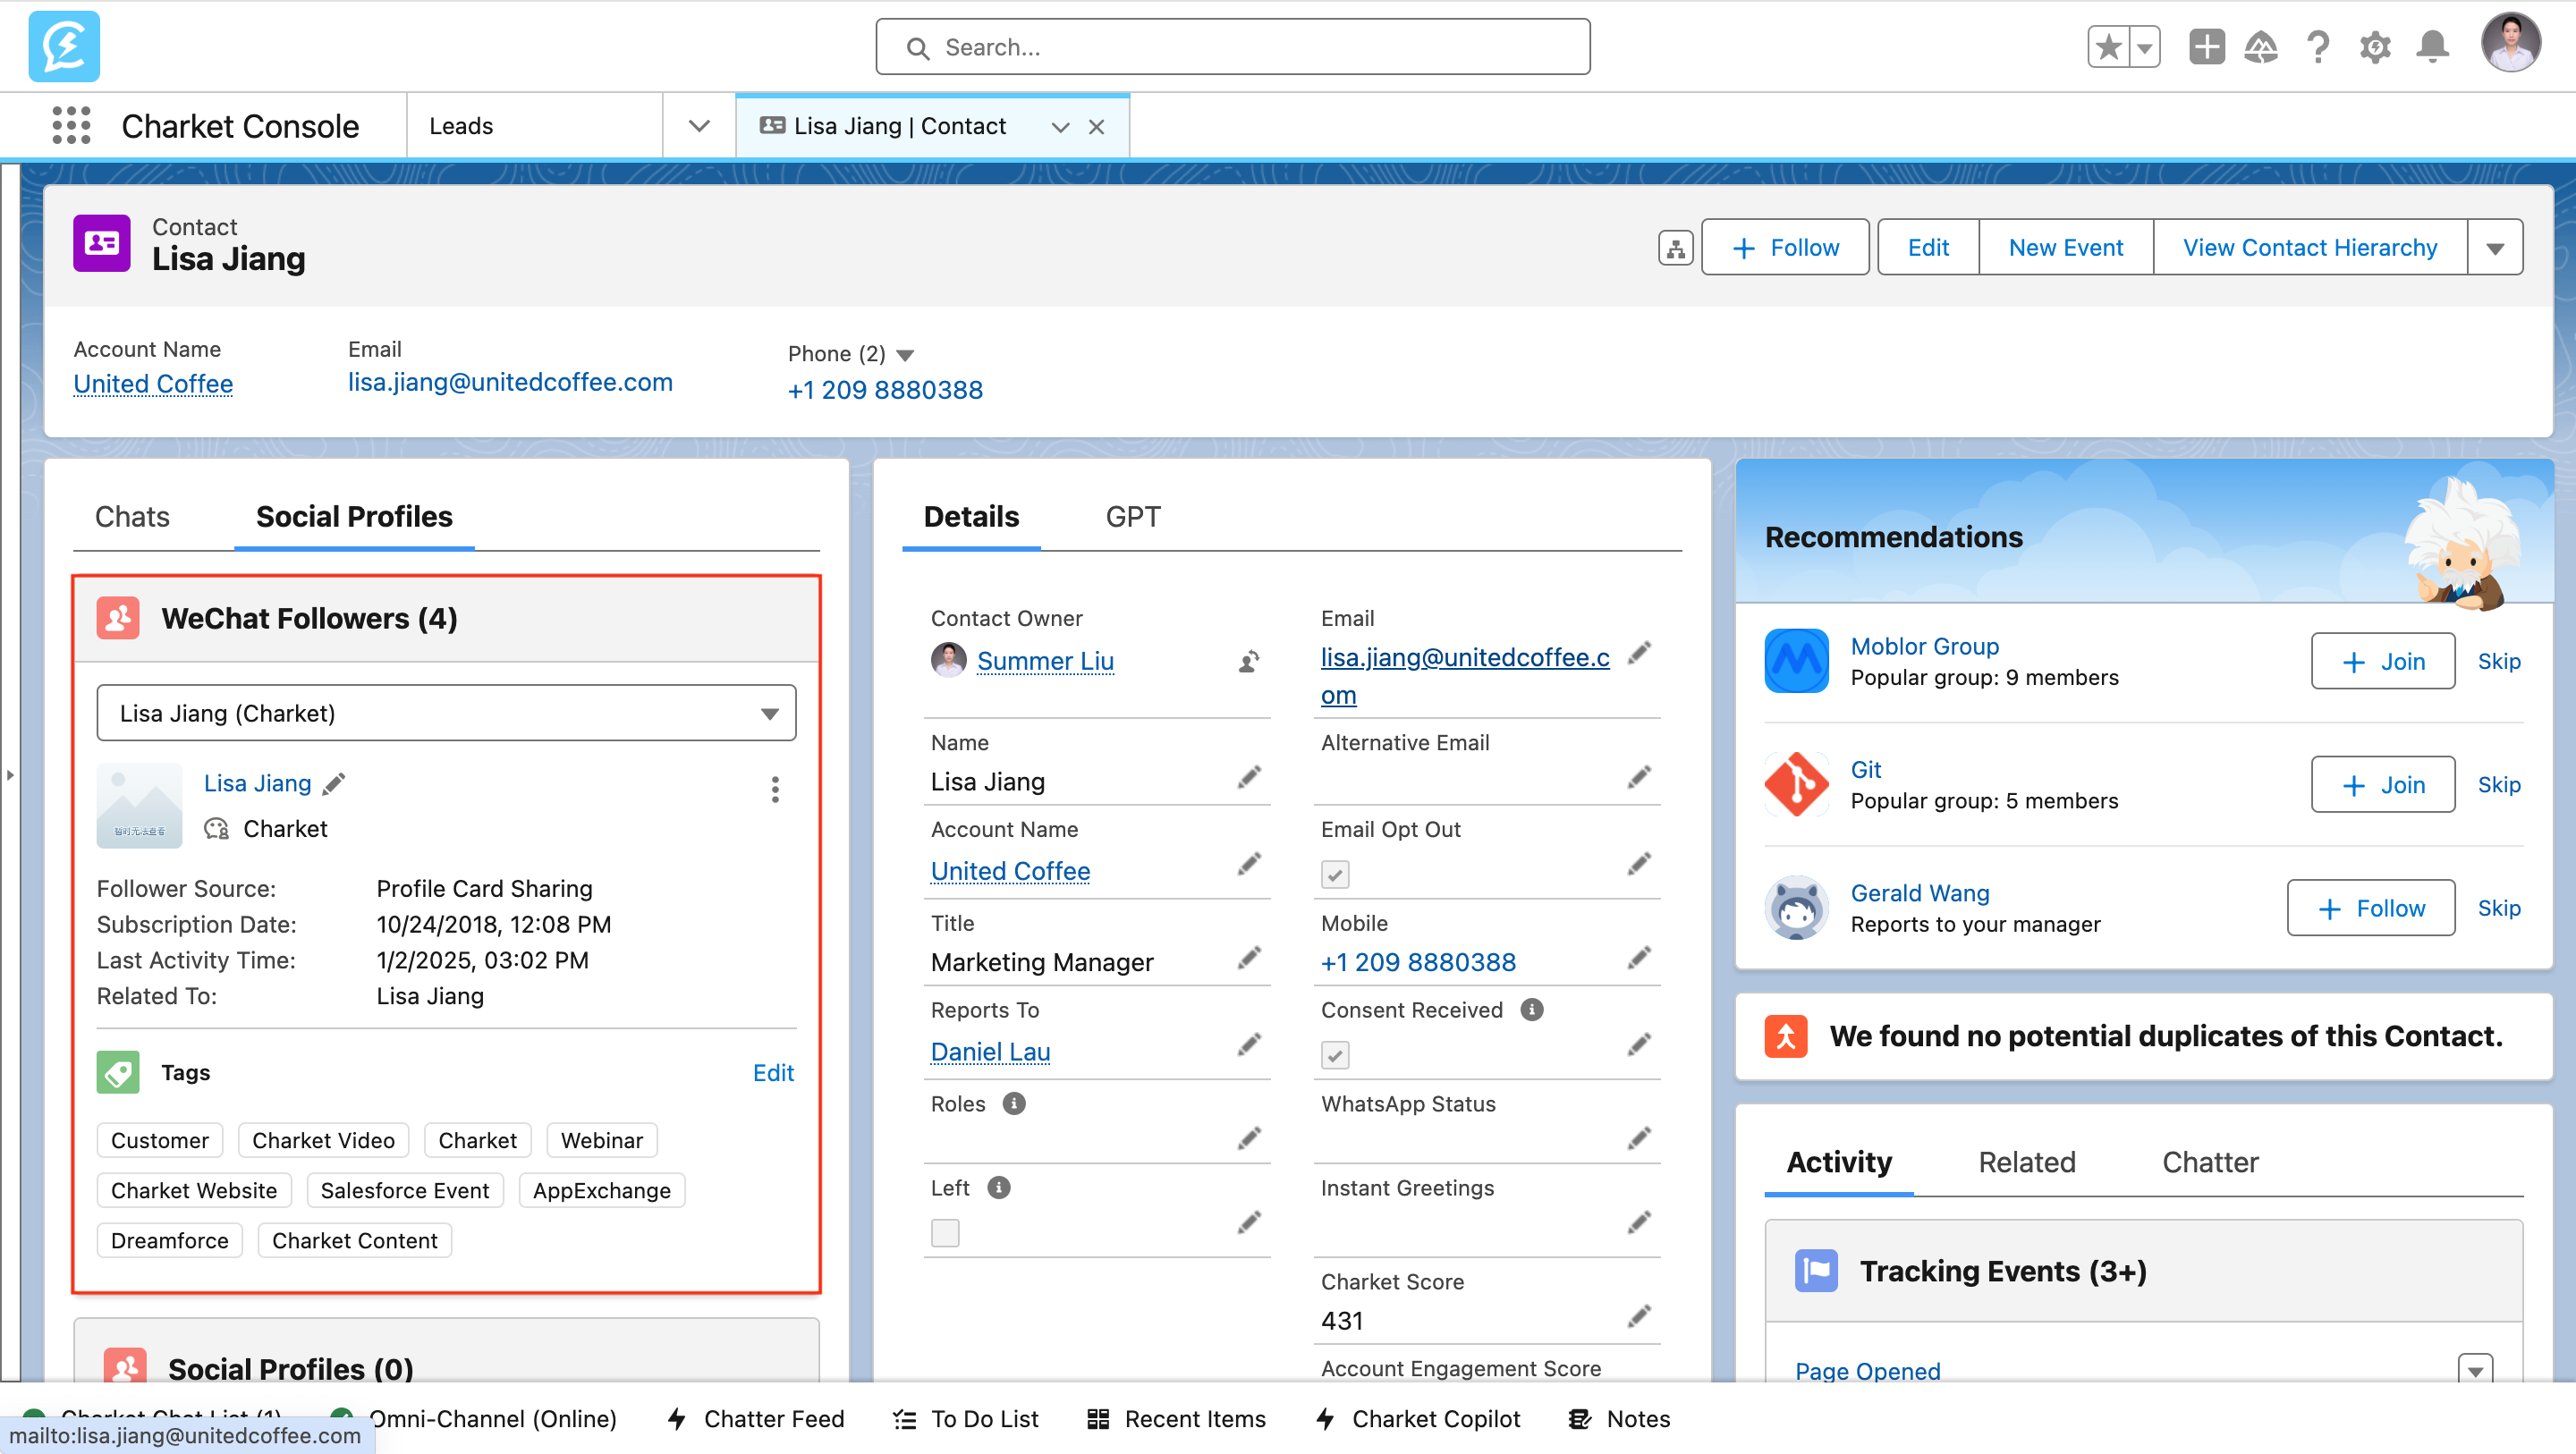2576x1454 pixels.
Task: Join the Moblor Group
Action: [x=2383, y=661]
